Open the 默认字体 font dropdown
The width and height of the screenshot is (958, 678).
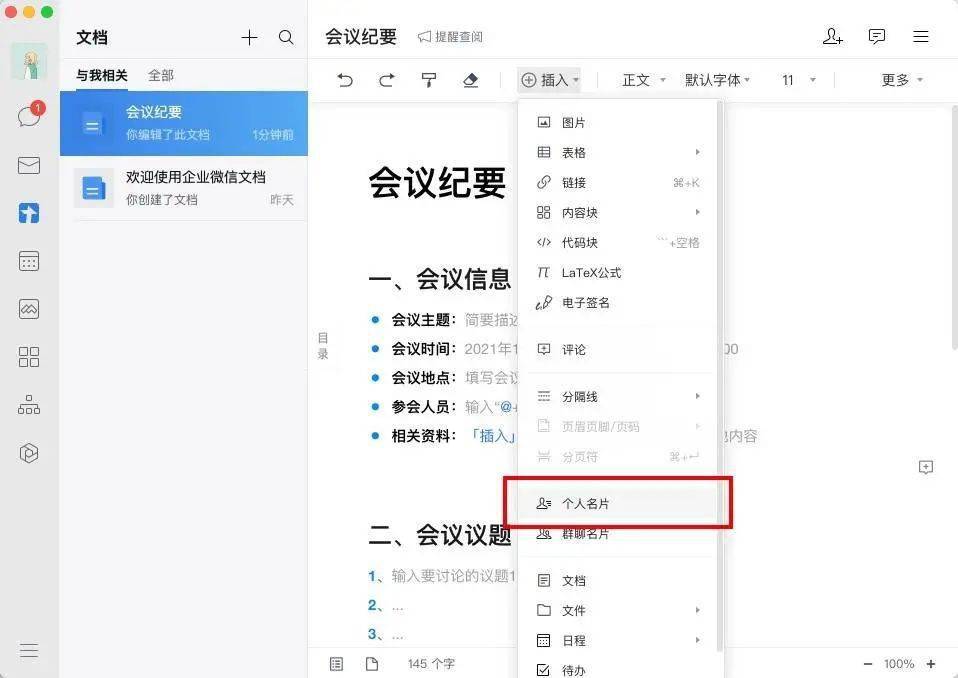click(x=717, y=79)
